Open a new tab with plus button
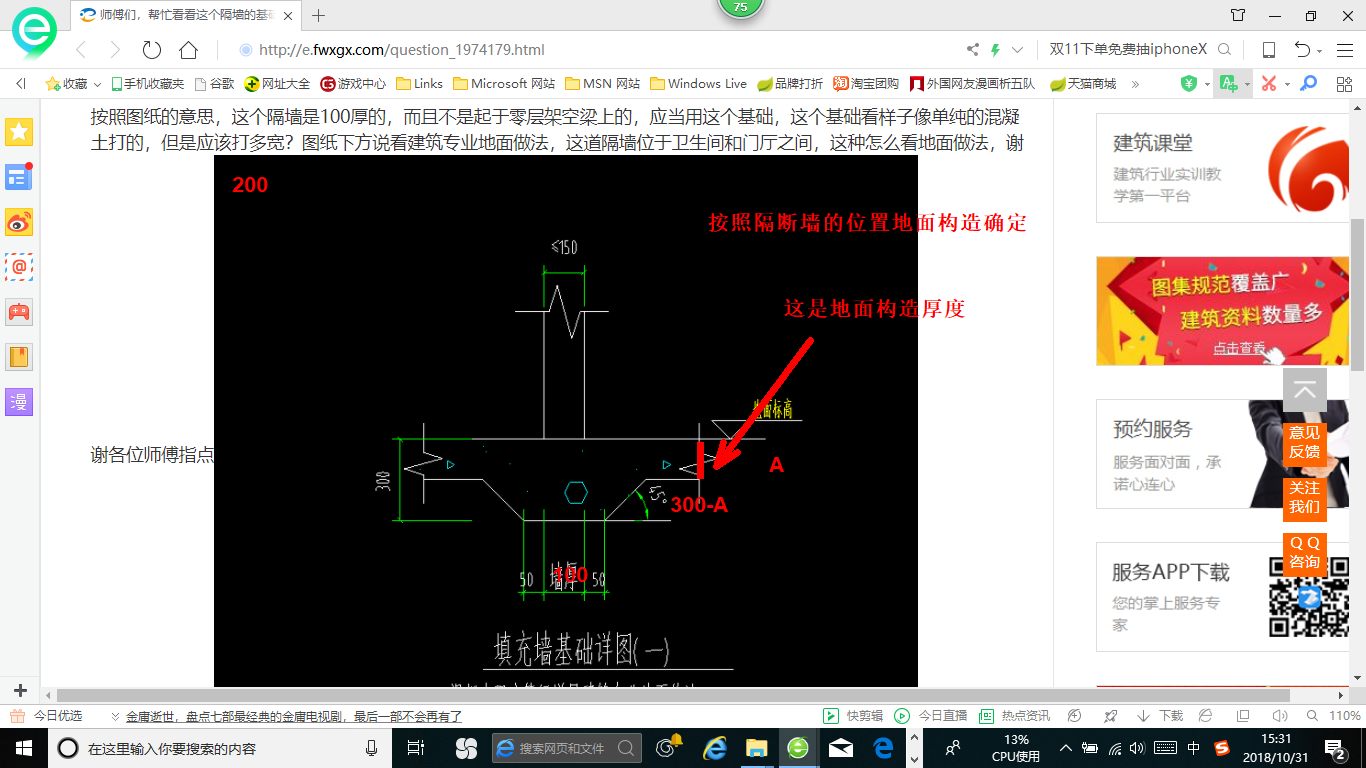 pos(319,15)
